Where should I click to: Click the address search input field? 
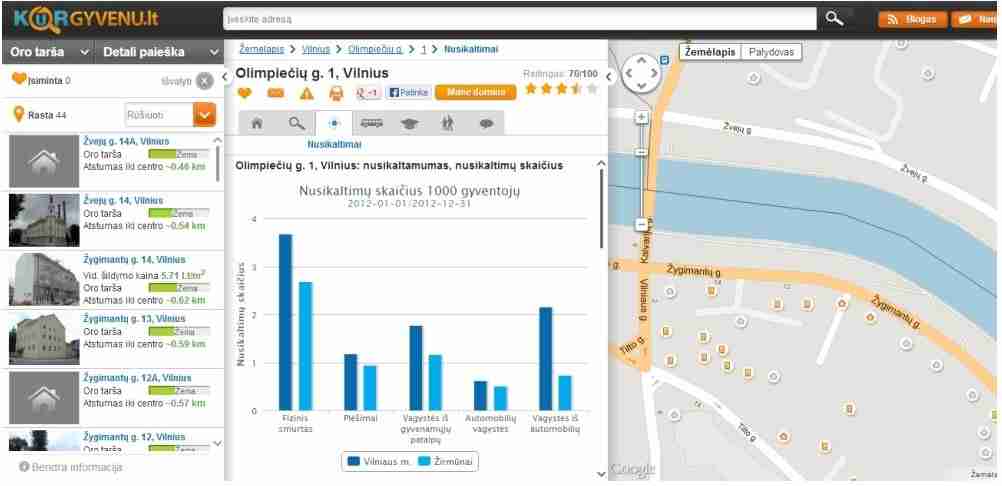520,18
